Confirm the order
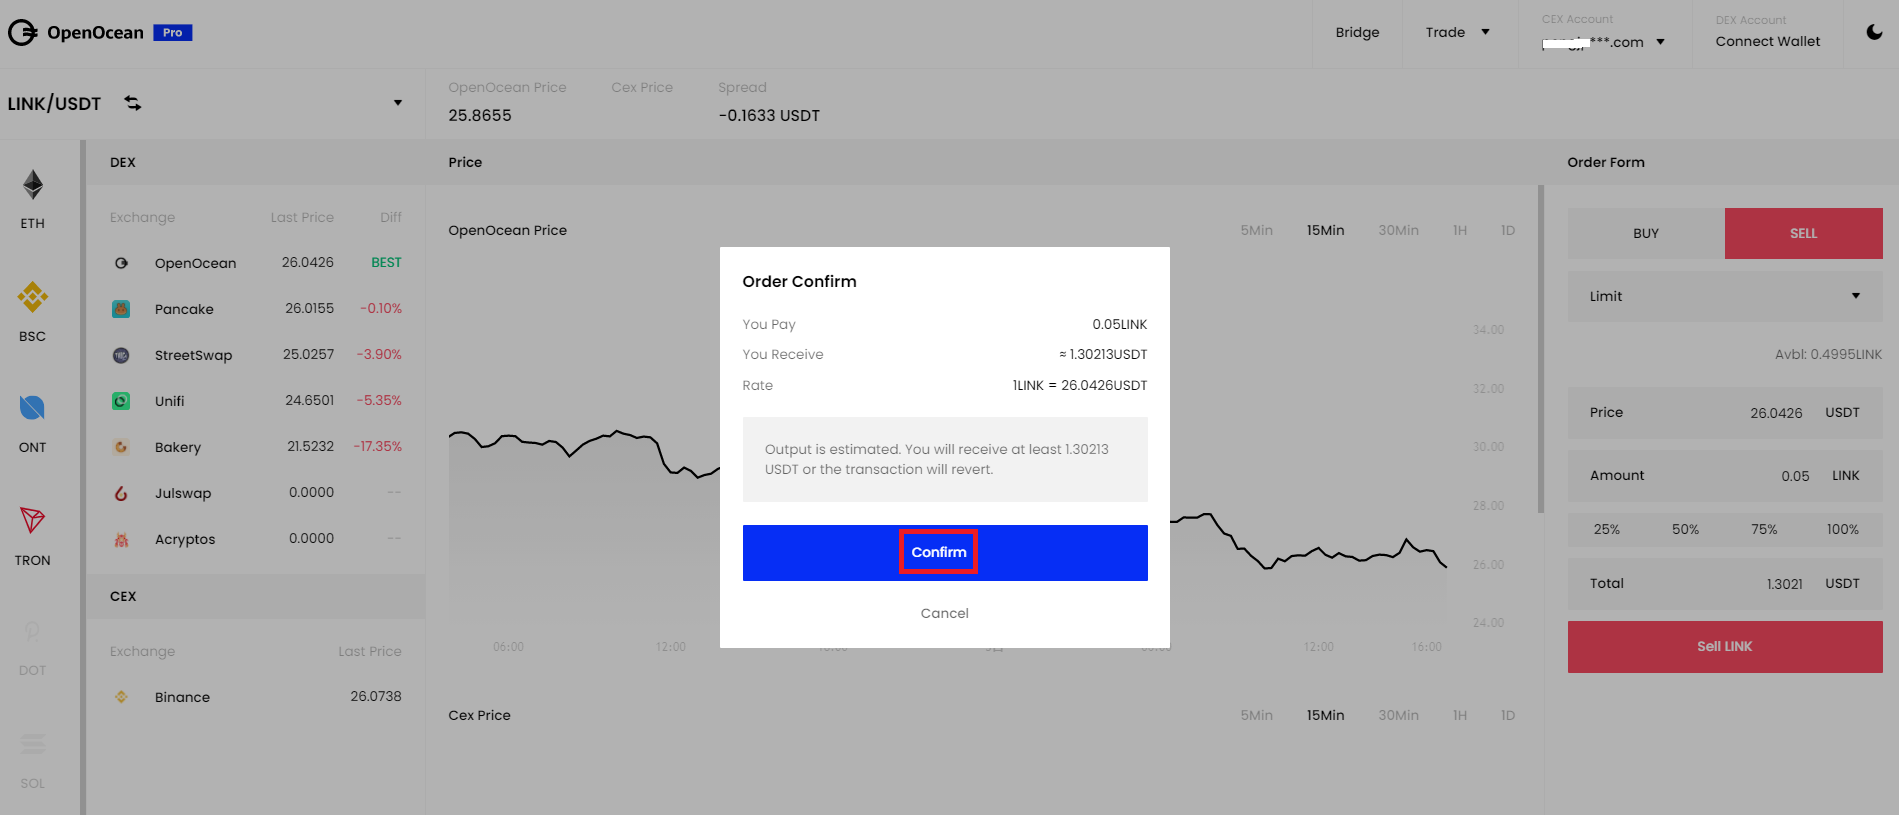This screenshot has height=815, width=1899. coord(945,552)
